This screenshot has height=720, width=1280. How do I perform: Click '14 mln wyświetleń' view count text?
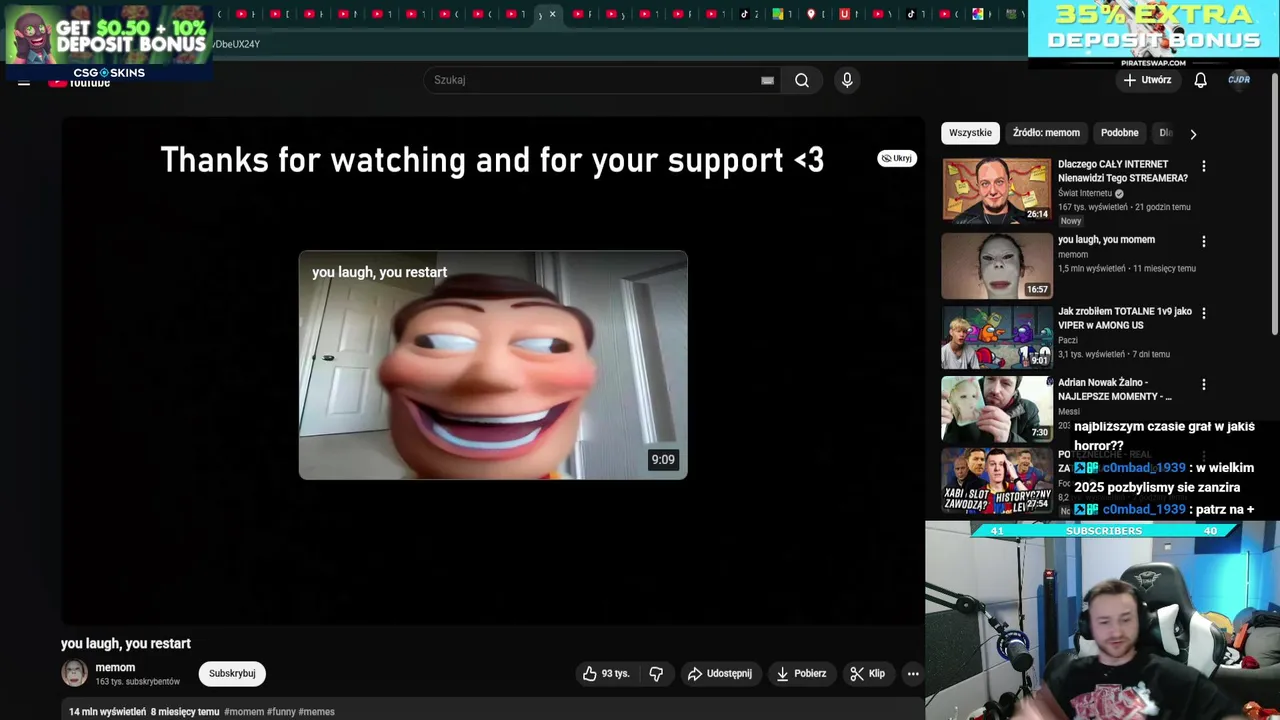click(107, 712)
